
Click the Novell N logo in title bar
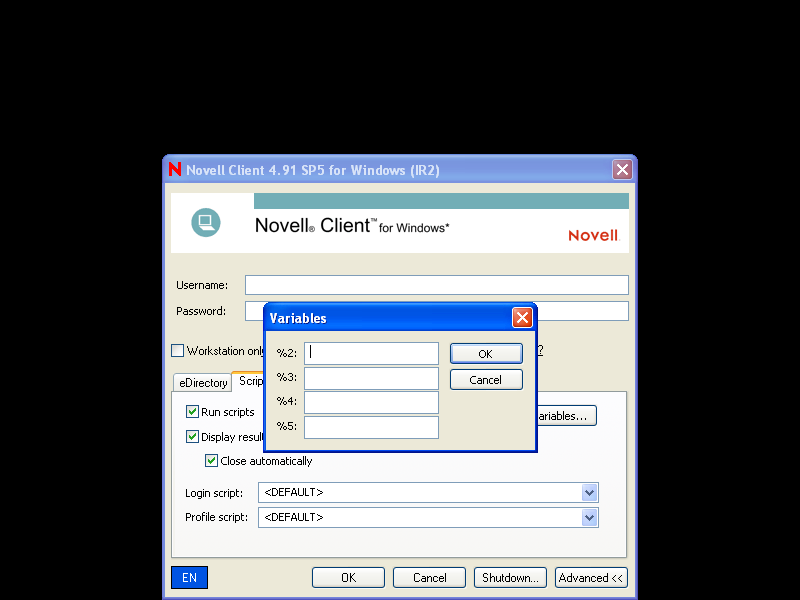[x=174, y=169]
